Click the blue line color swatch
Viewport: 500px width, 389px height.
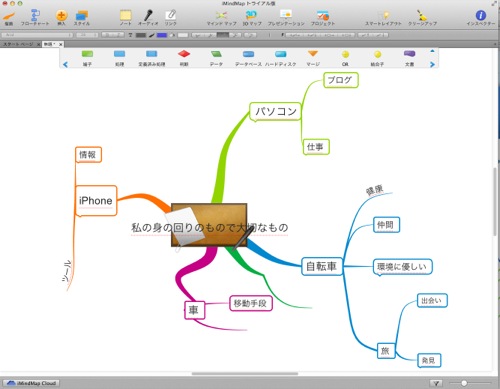tap(162, 35)
